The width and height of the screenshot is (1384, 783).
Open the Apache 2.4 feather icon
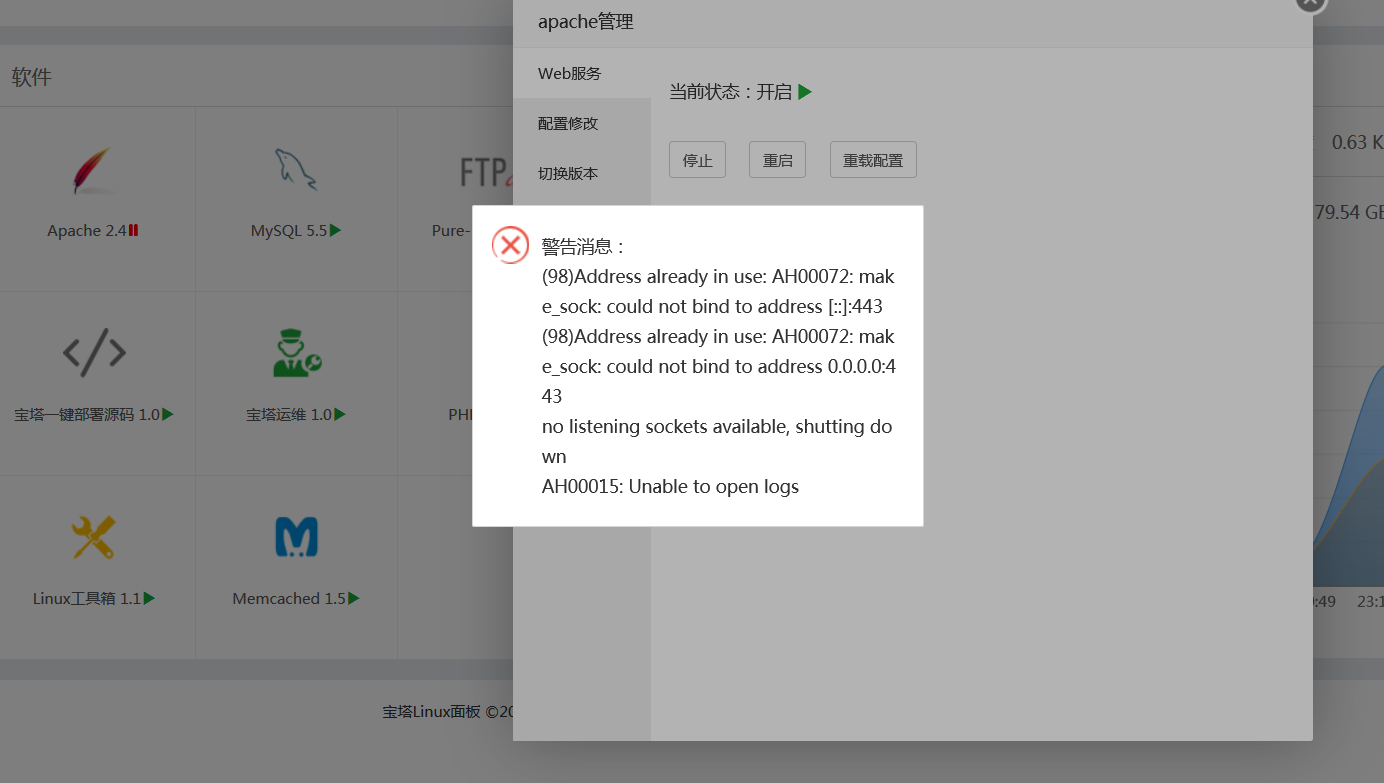(93, 170)
